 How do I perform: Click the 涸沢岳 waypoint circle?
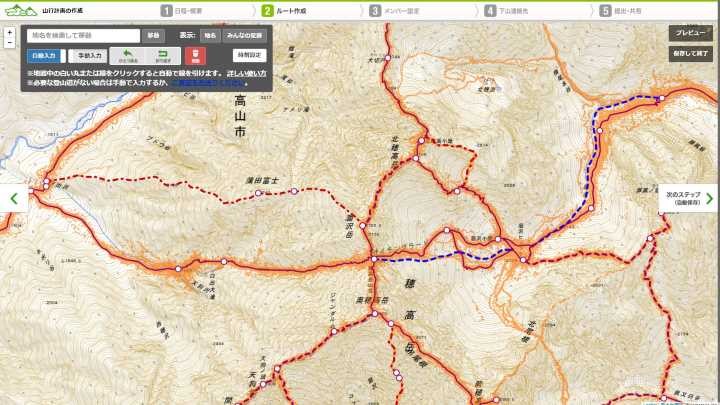pyautogui.click(x=362, y=225)
